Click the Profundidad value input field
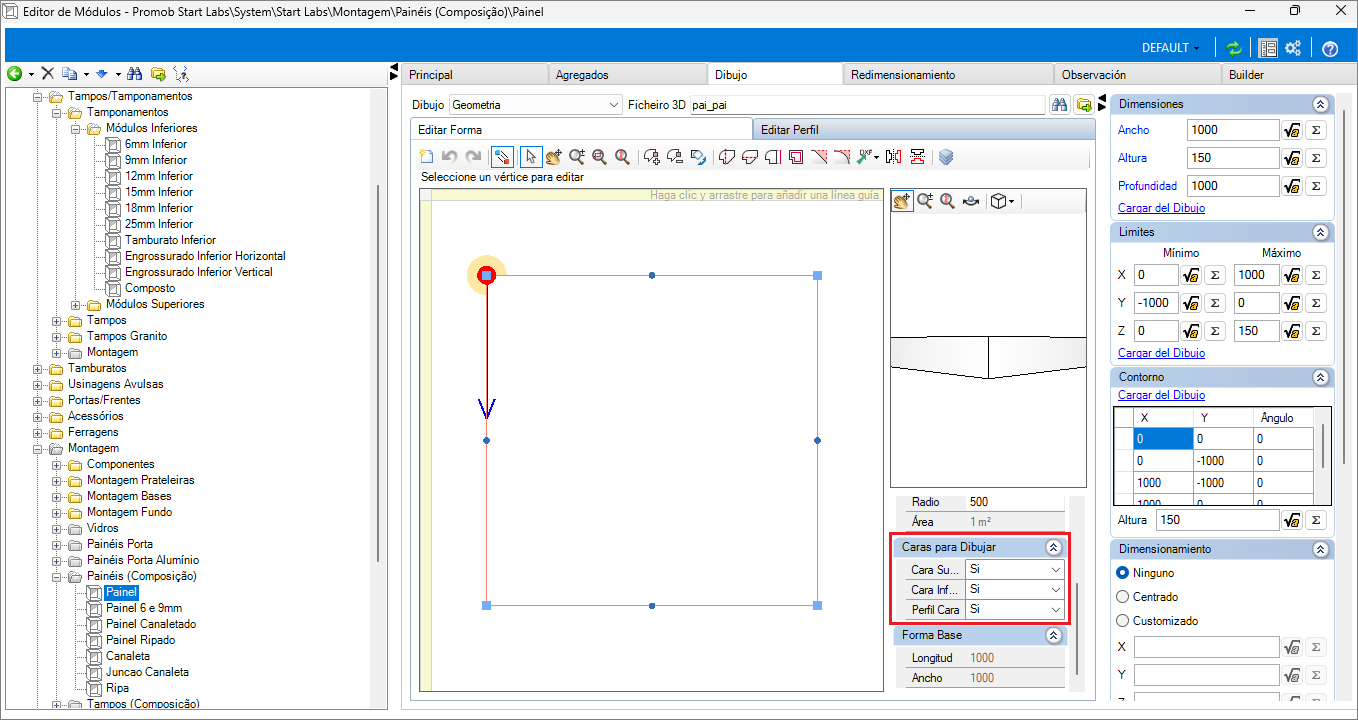The image size is (1358, 720). tap(1233, 186)
